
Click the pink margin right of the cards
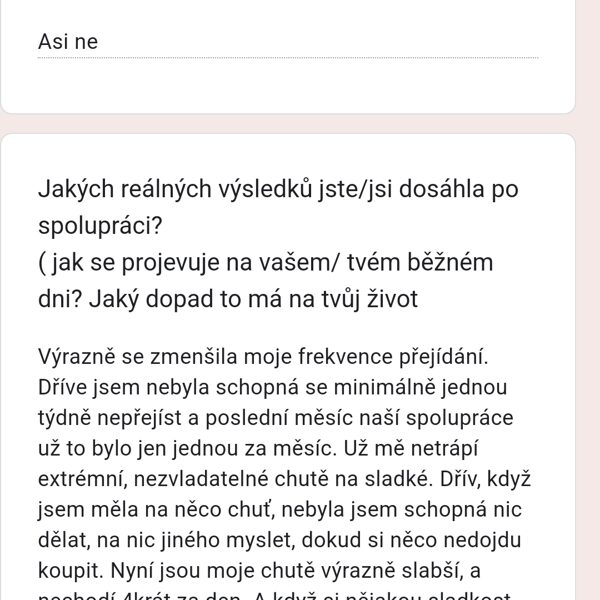pyautogui.click(x=588, y=300)
